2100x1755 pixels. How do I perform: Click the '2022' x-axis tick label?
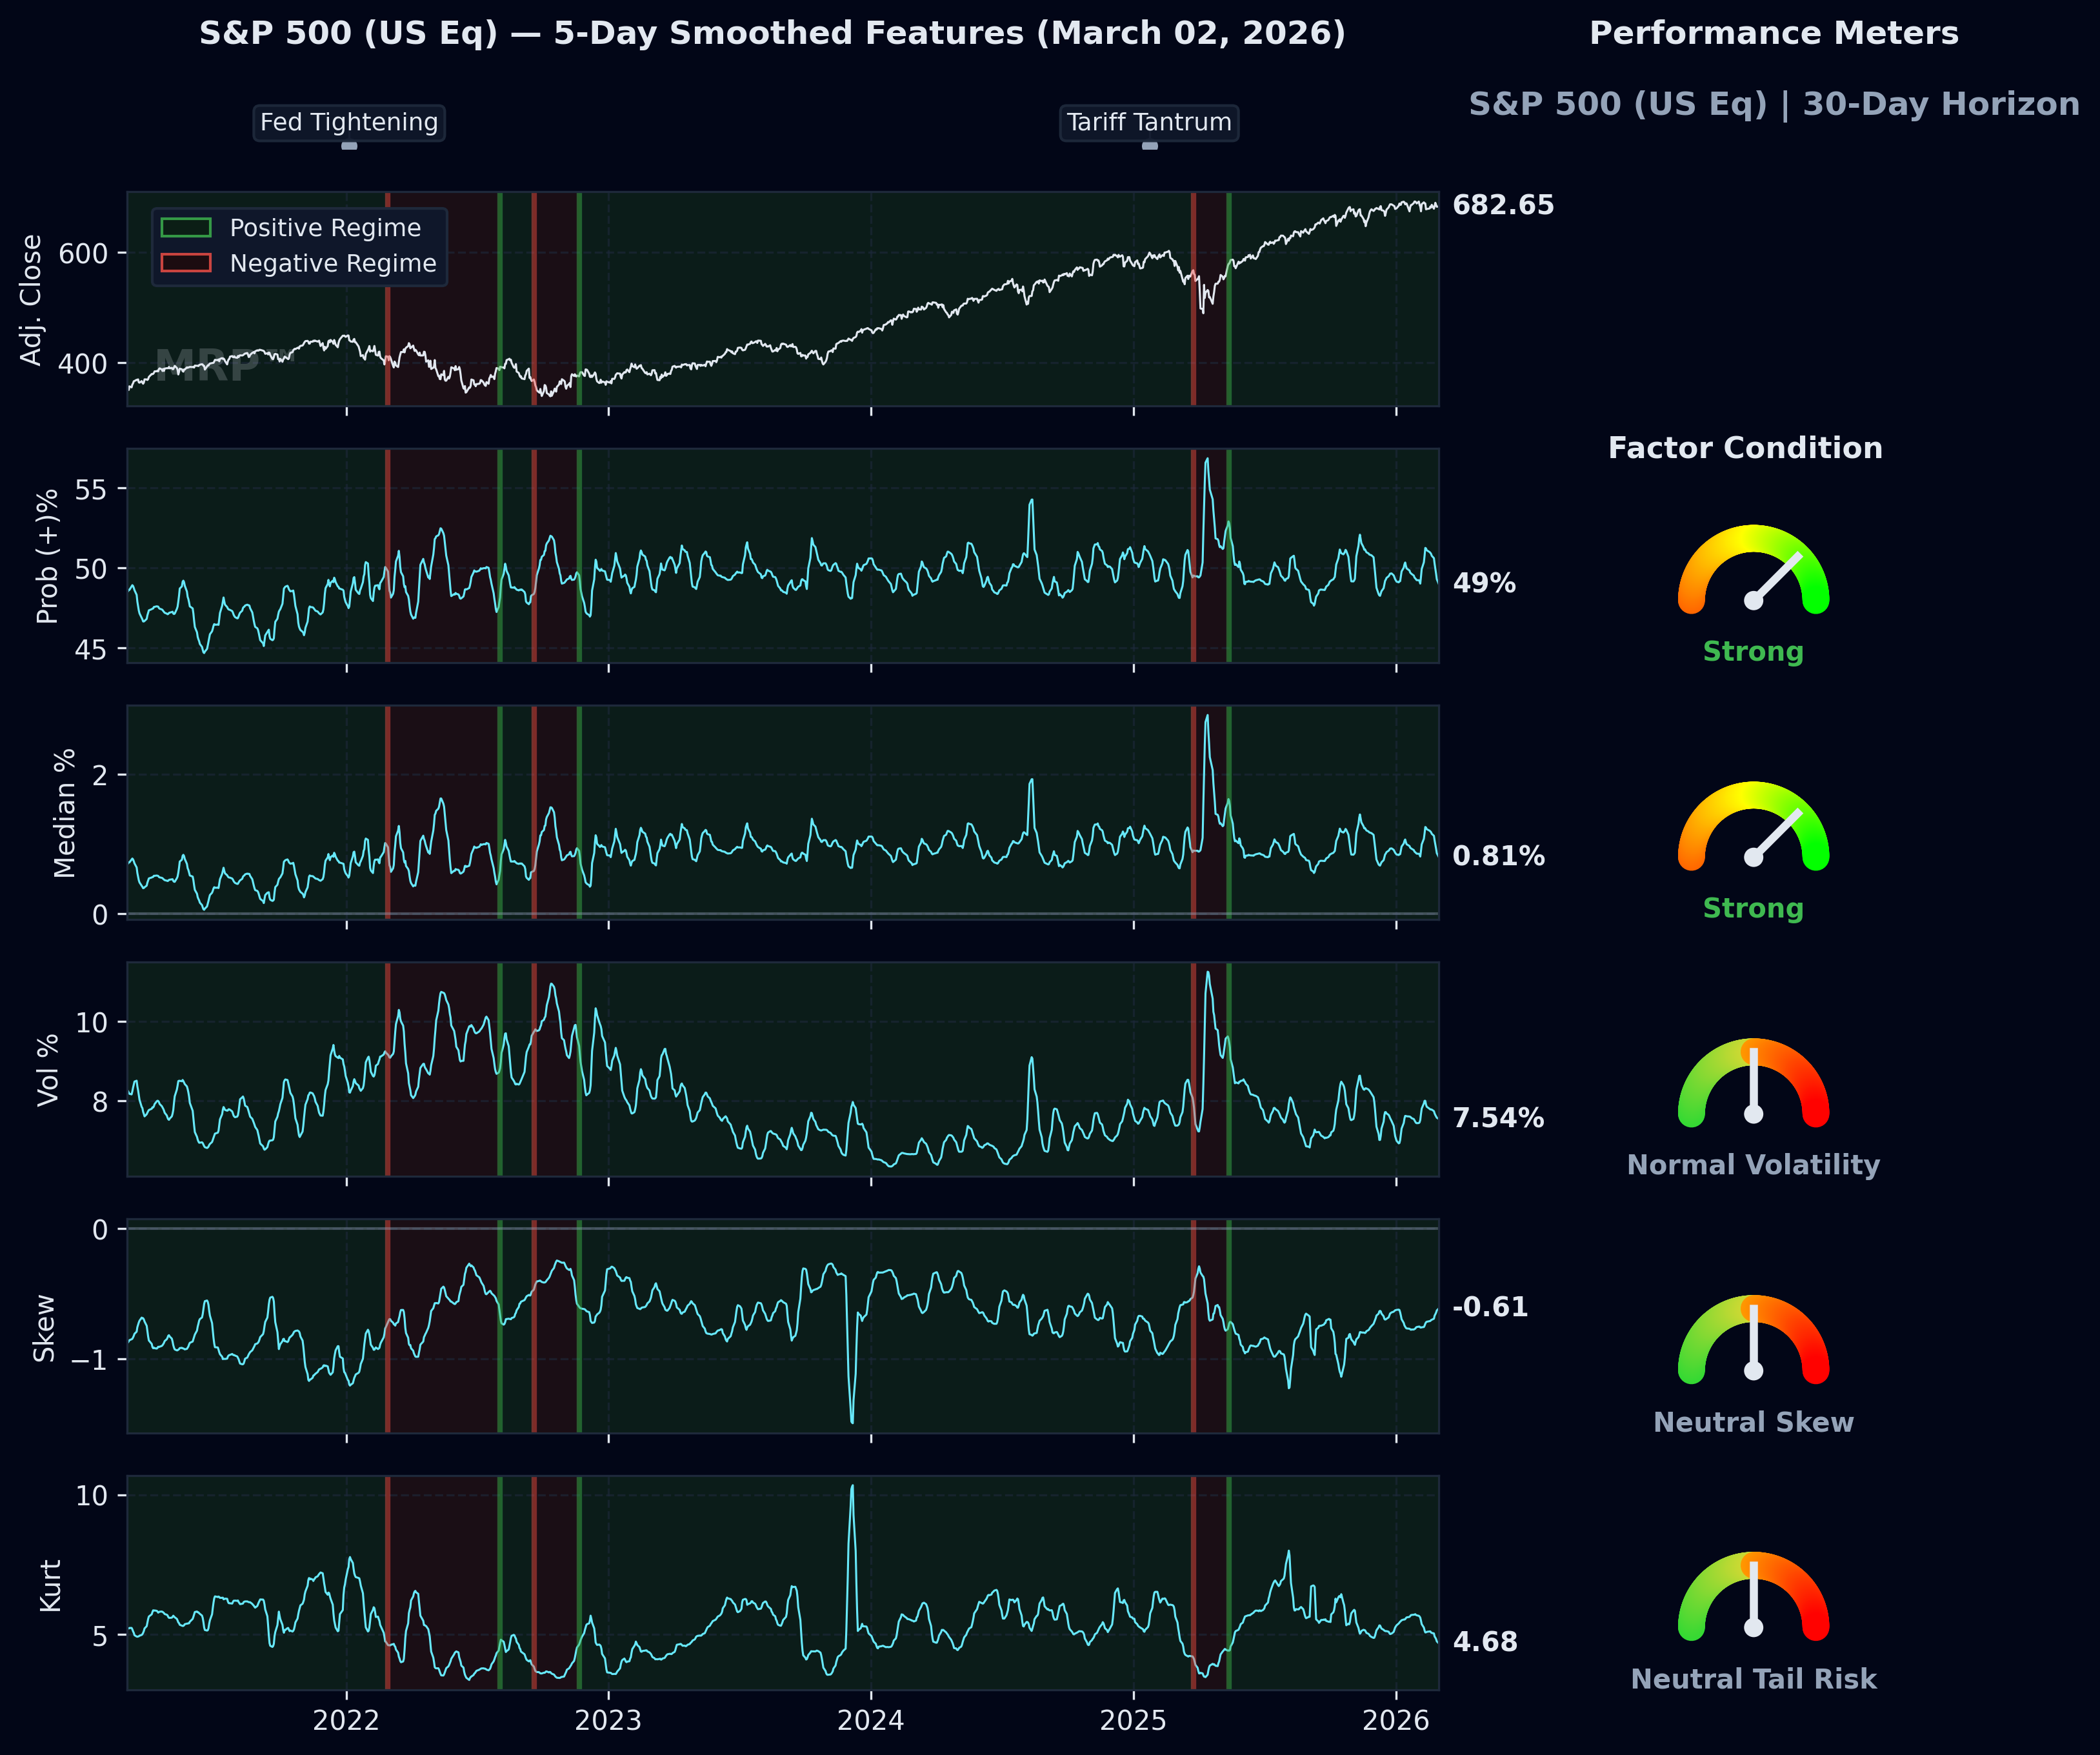click(x=346, y=1720)
